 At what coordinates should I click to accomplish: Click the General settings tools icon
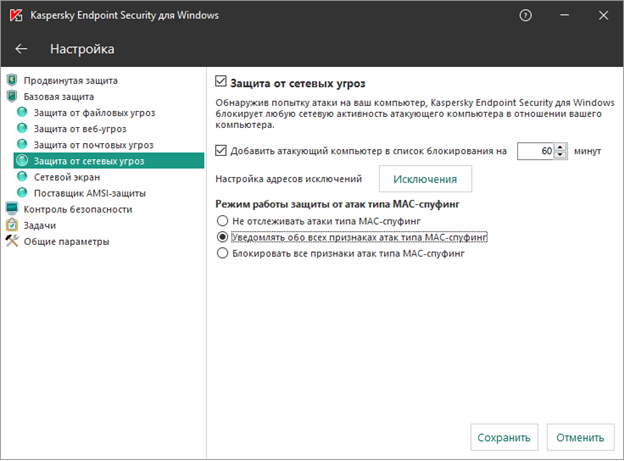coord(12,241)
